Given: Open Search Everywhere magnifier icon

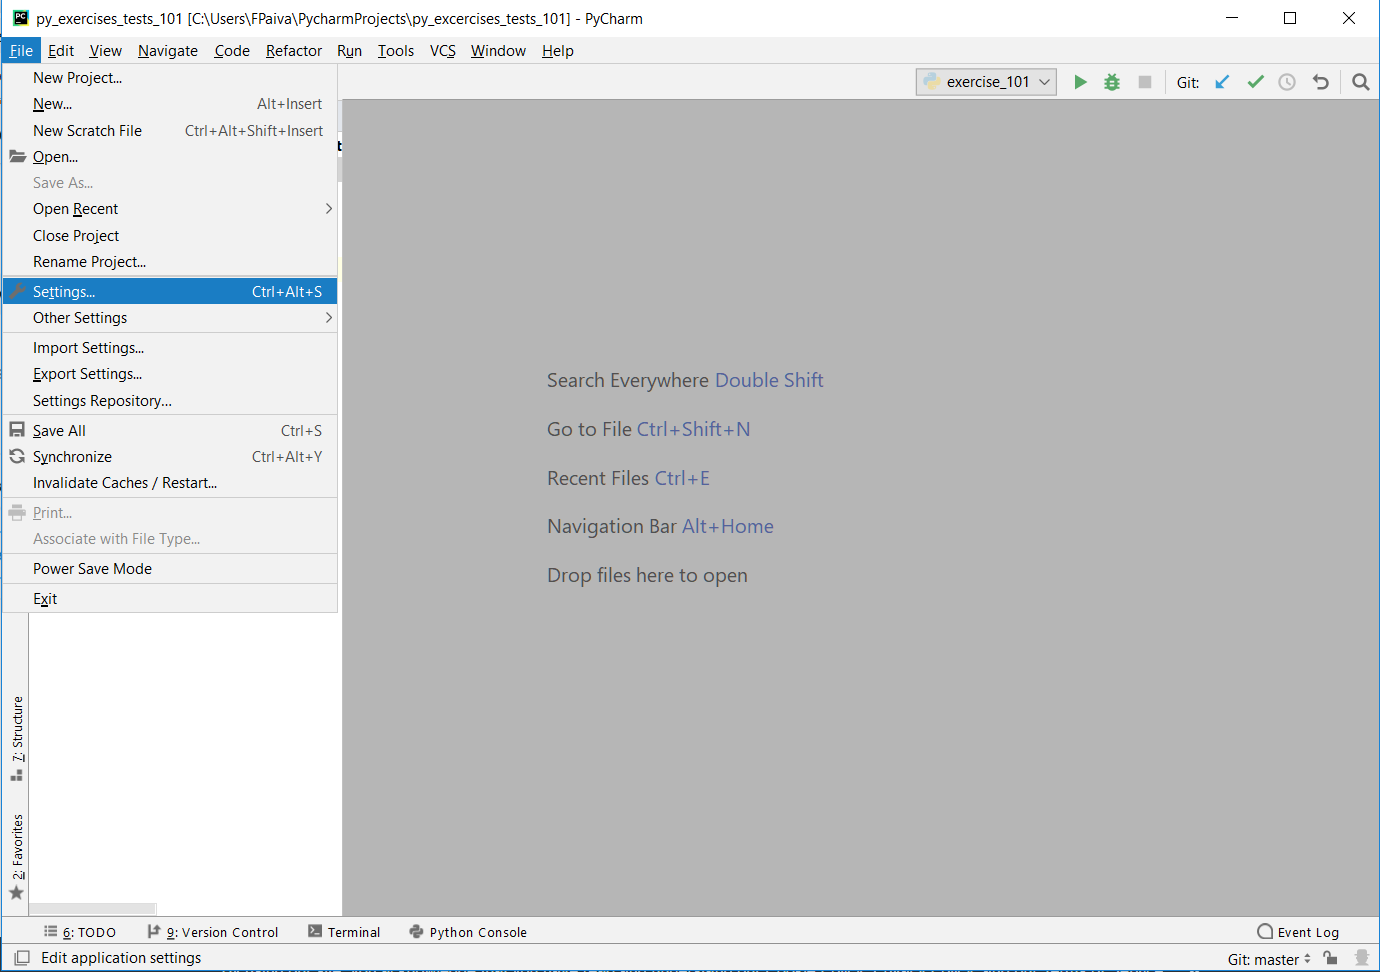Looking at the screenshot, I should point(1361,82).
